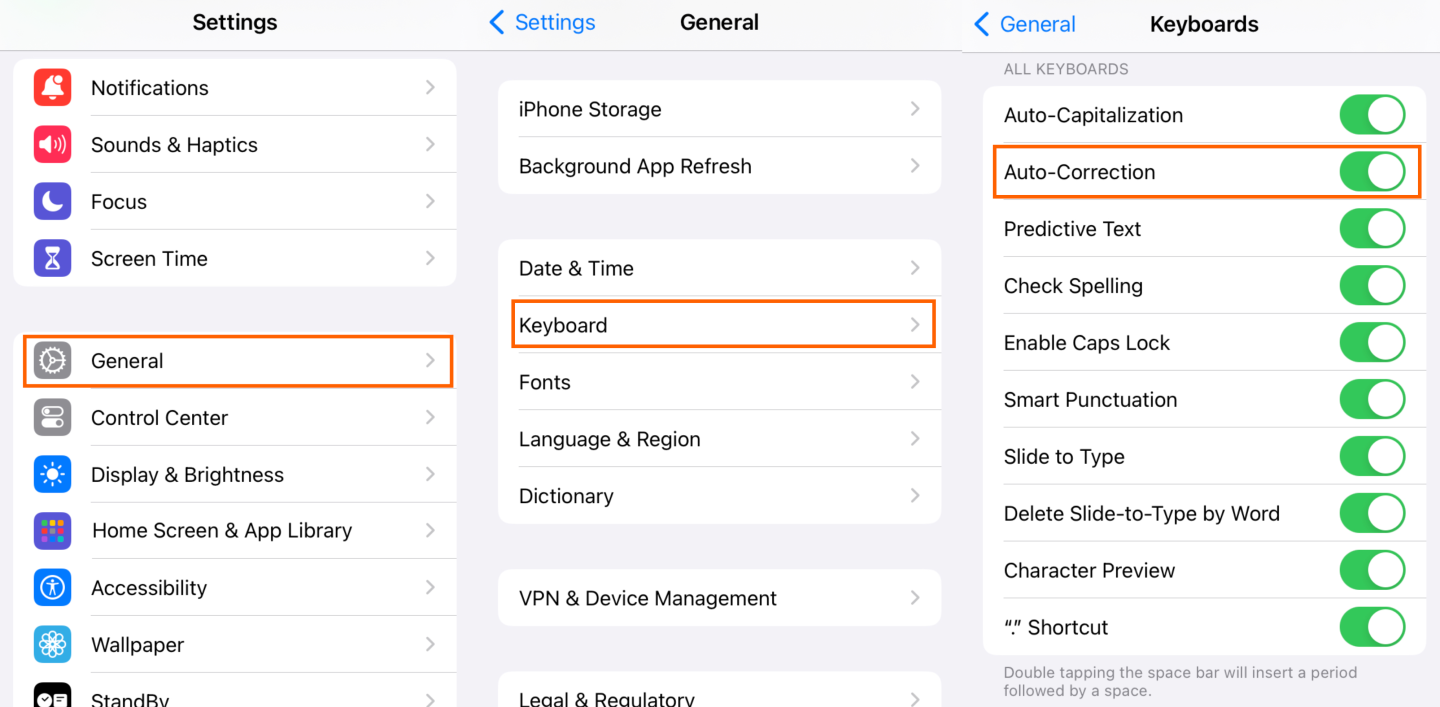Open Focus settings using the moon icon

52,201
